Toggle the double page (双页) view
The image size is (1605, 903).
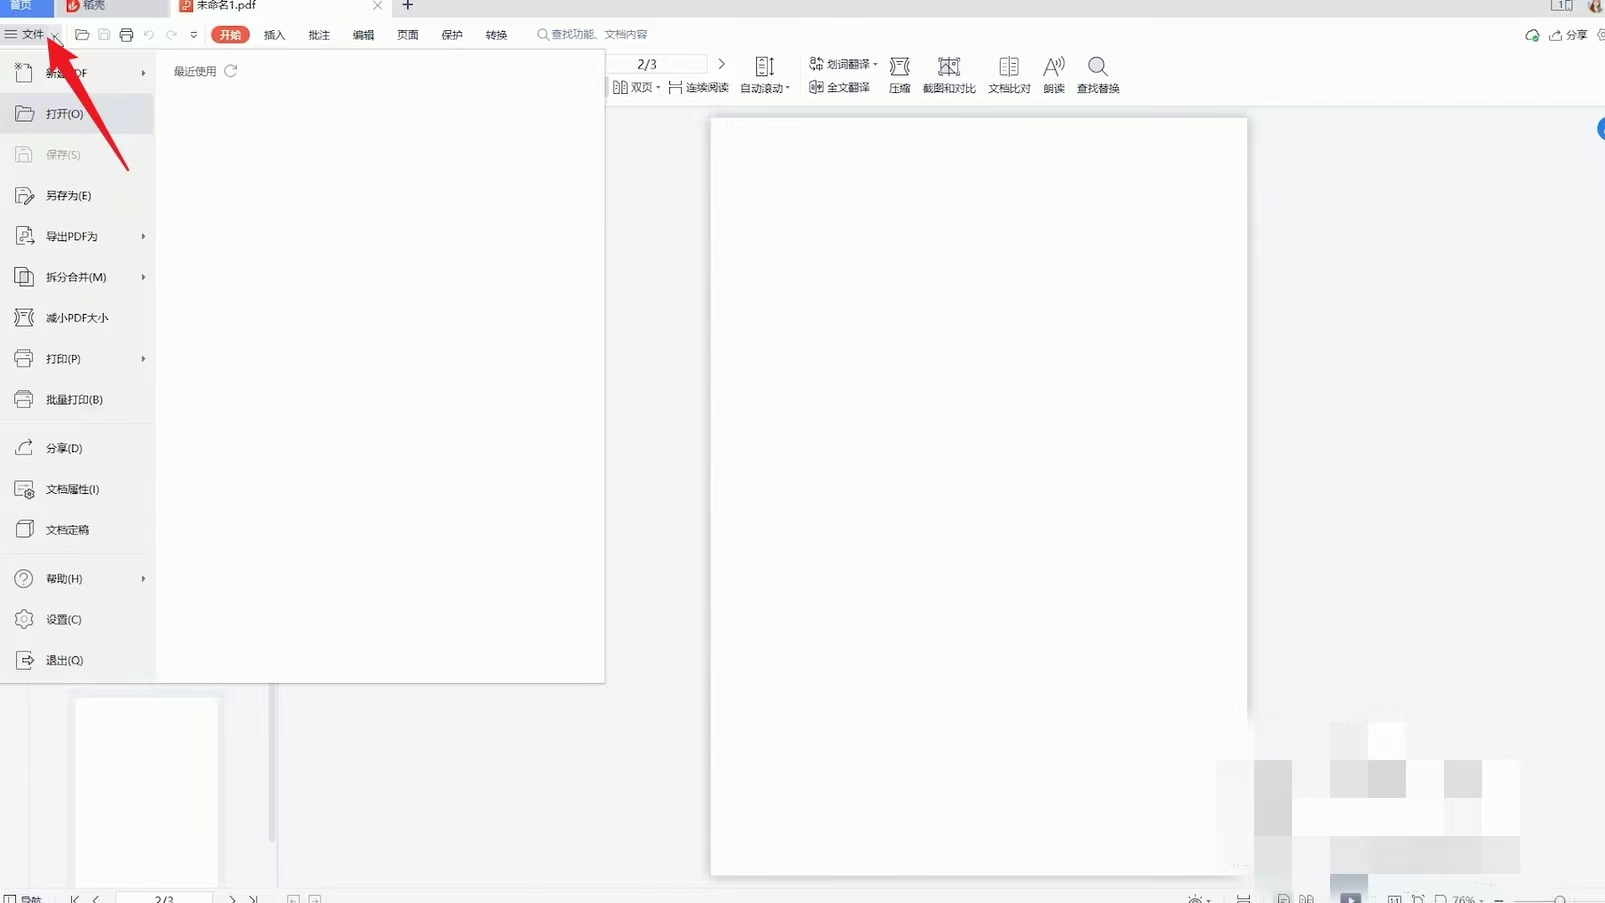635,88
